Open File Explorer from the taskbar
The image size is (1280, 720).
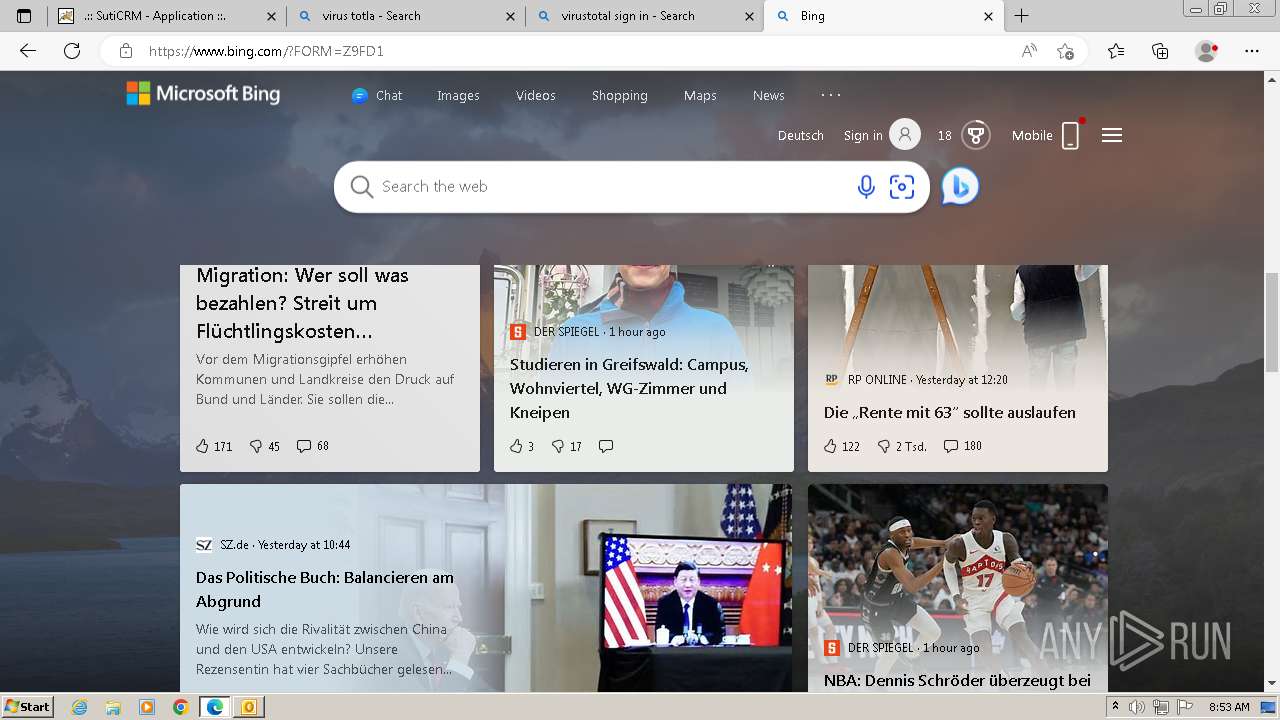(113, 707)
